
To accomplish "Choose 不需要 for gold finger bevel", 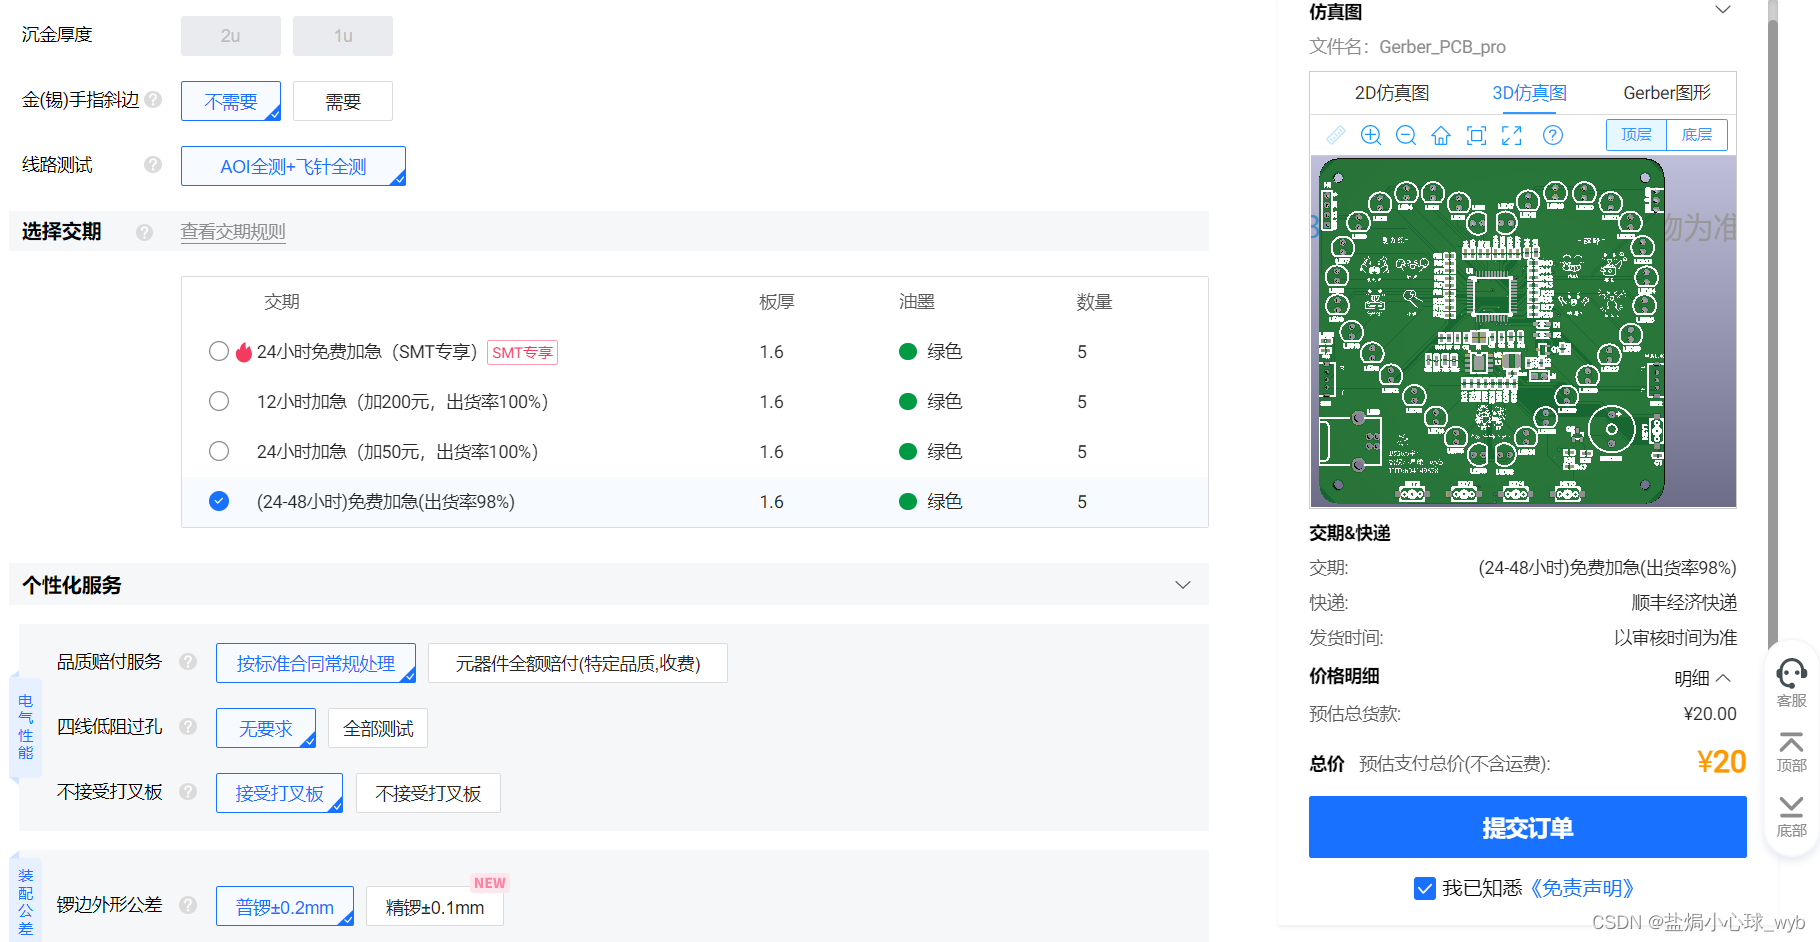I will (x=231, y=101).
